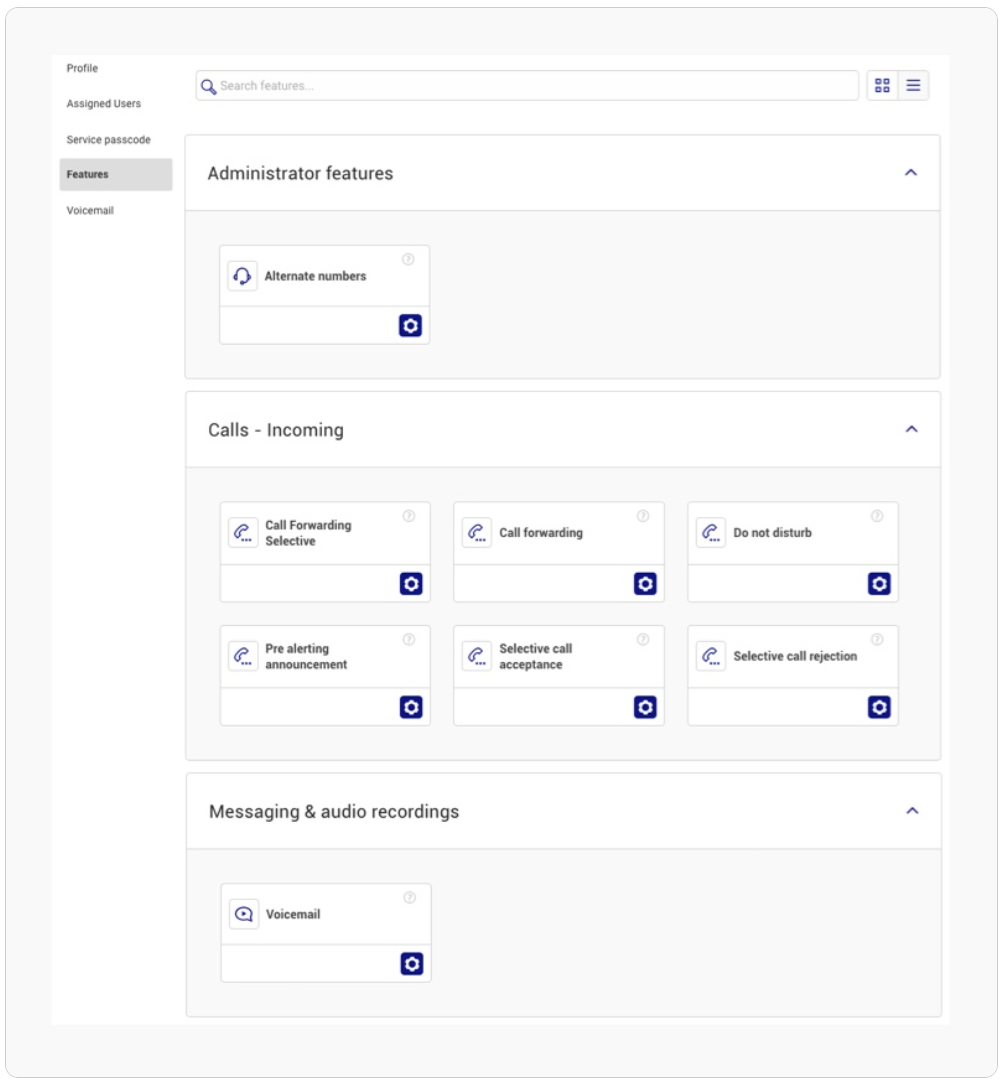1003x1081 pixels.
Task: Switch to list view layout
Action: click(913, 85)
